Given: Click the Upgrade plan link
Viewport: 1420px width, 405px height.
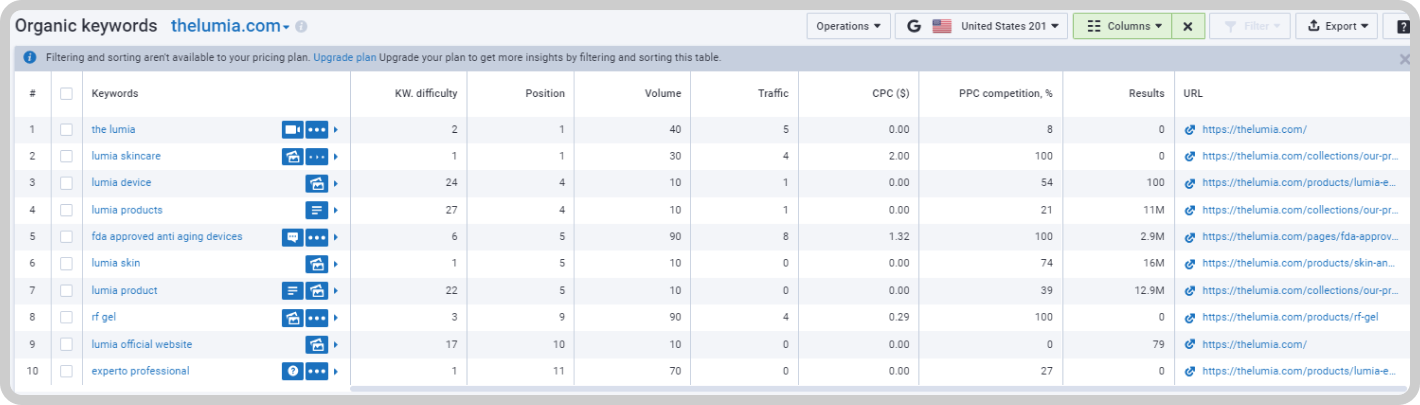Looking at the screenshot, I should coord(345,58).
